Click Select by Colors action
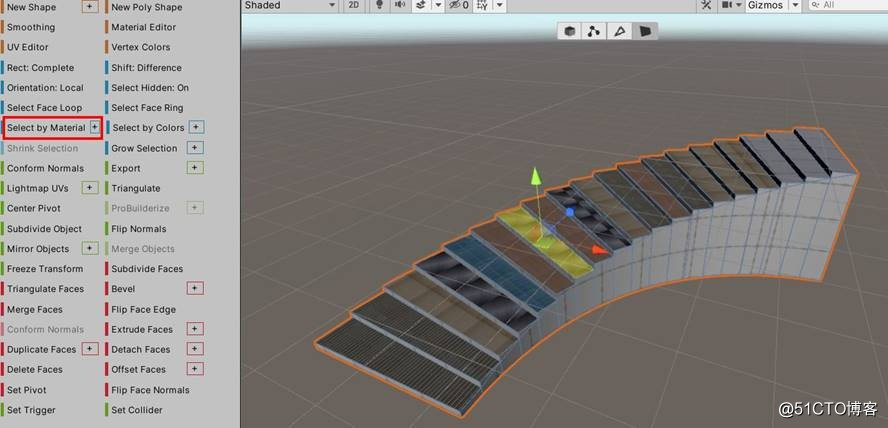The image size is (888, 428). (148, 128)
